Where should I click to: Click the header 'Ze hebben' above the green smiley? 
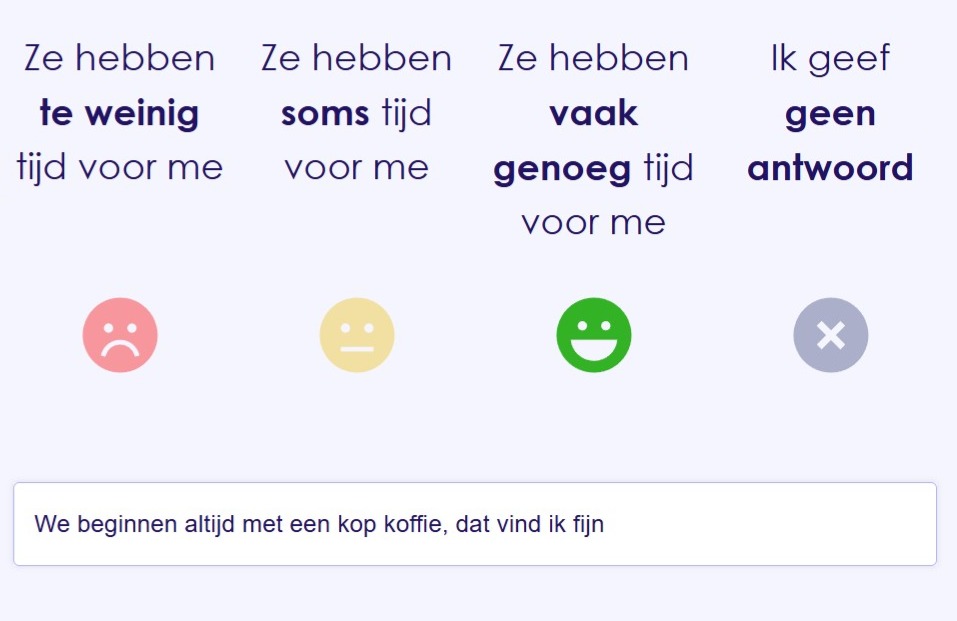(594, 57)
